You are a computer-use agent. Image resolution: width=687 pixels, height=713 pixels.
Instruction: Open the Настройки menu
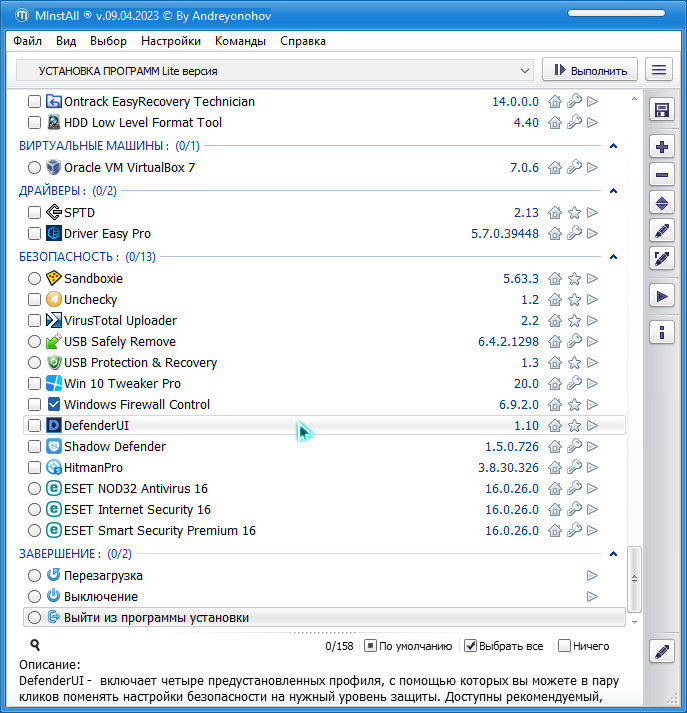[171, 41]
